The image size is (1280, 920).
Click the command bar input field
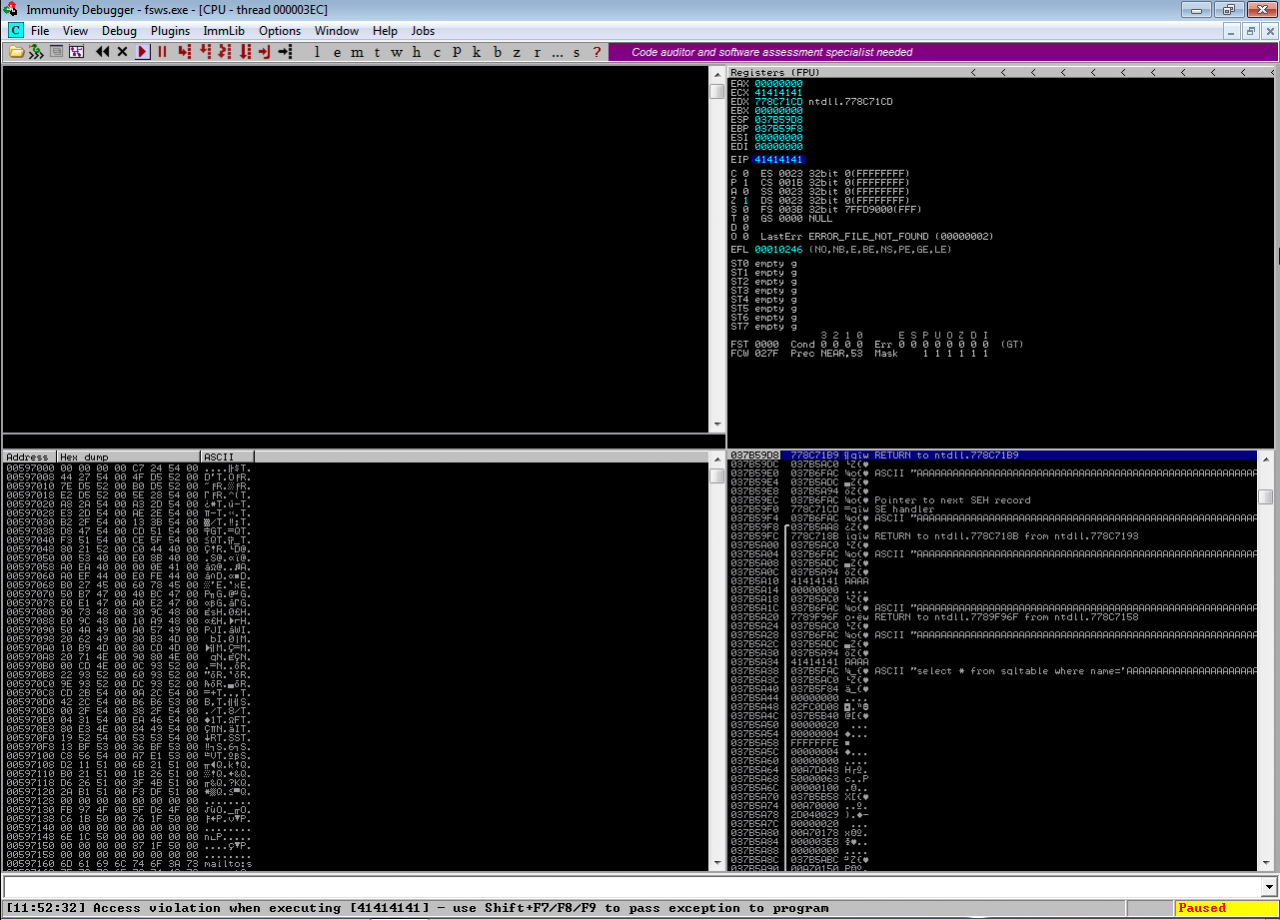tap(630, 887)
